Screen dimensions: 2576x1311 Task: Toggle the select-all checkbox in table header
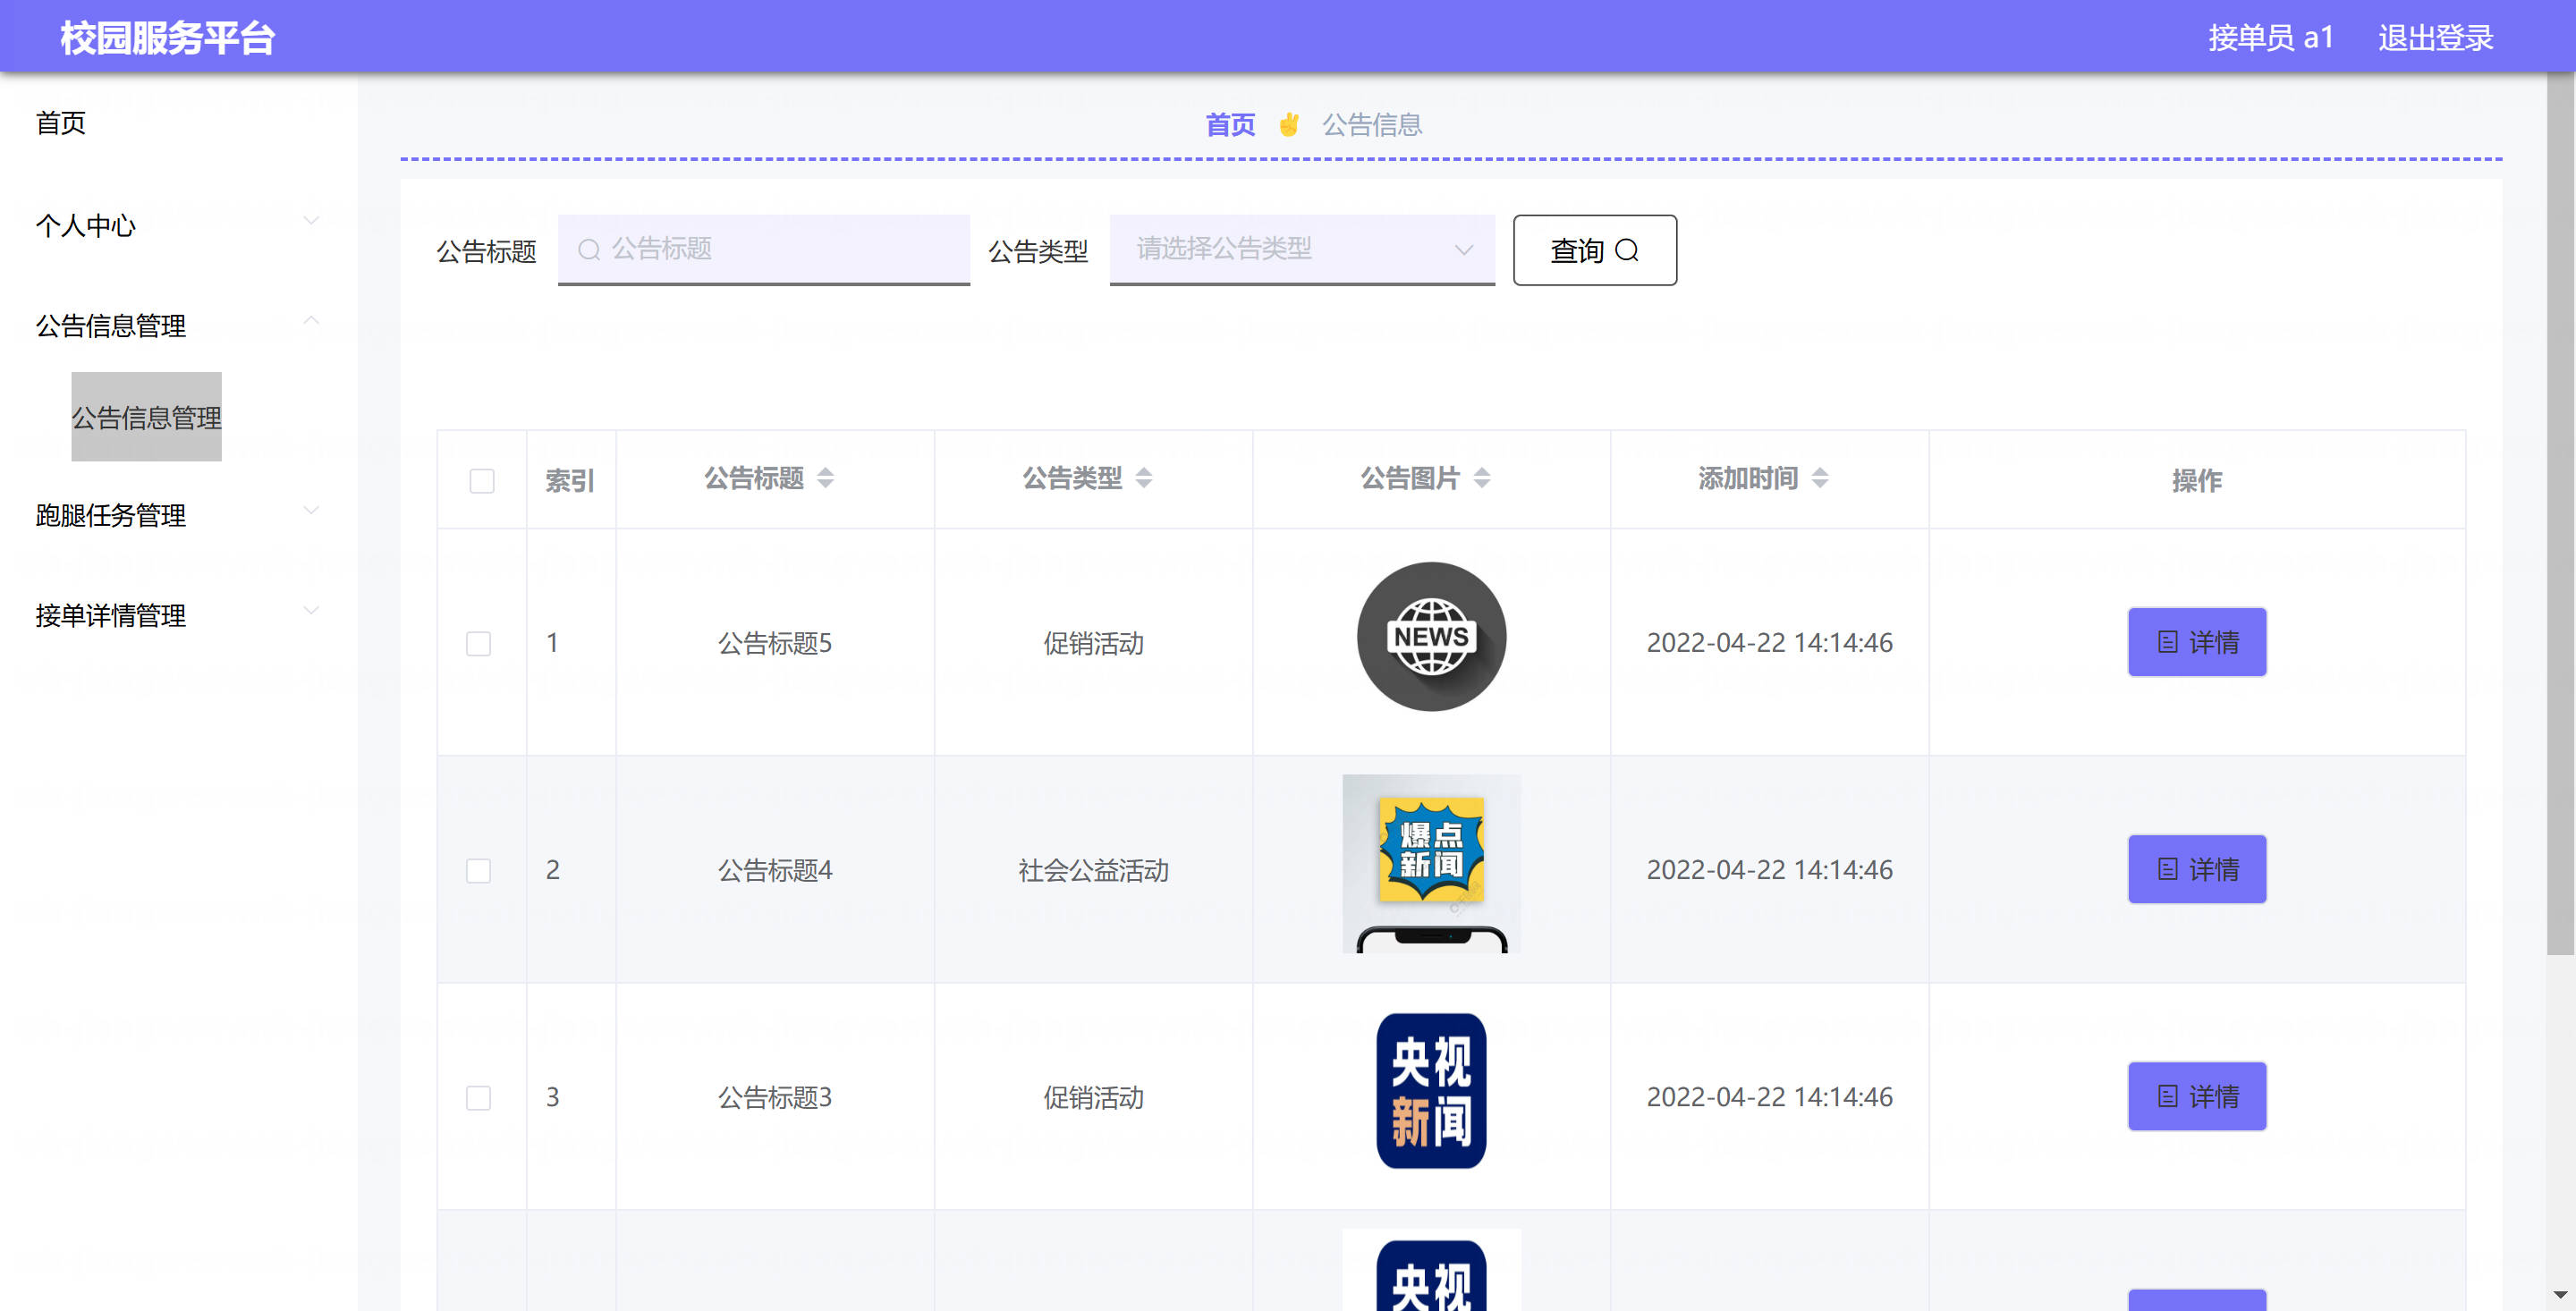(x=482, y=481)
